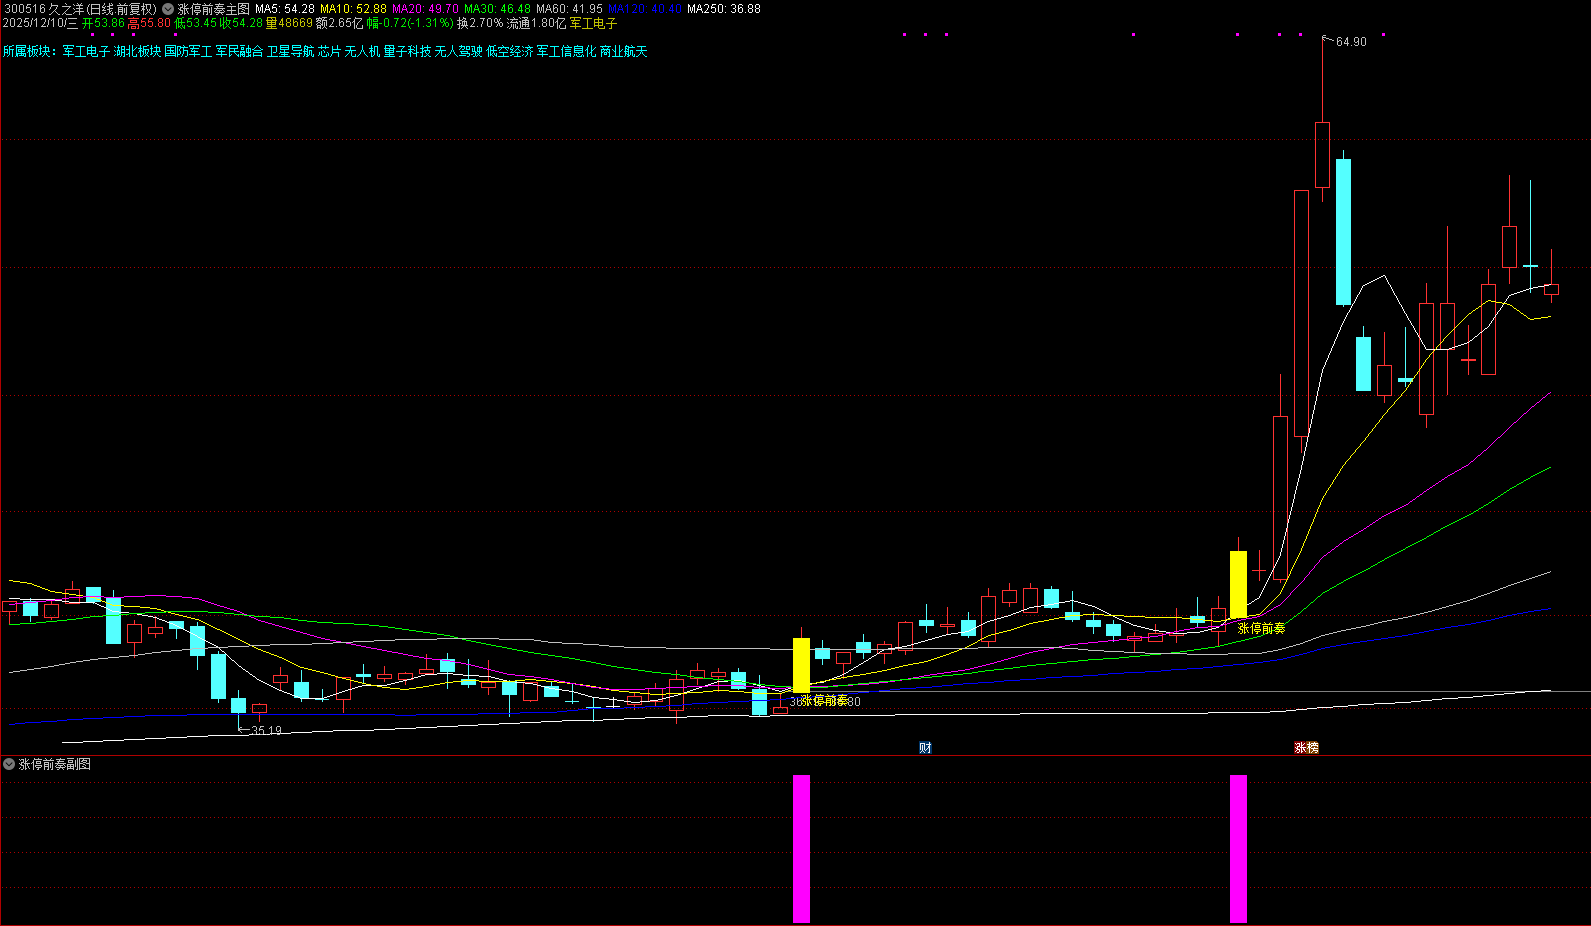Click the 财 marker icon below the chart
The width and height of the screenshot is (1591, 926).
tap(925, 748)
